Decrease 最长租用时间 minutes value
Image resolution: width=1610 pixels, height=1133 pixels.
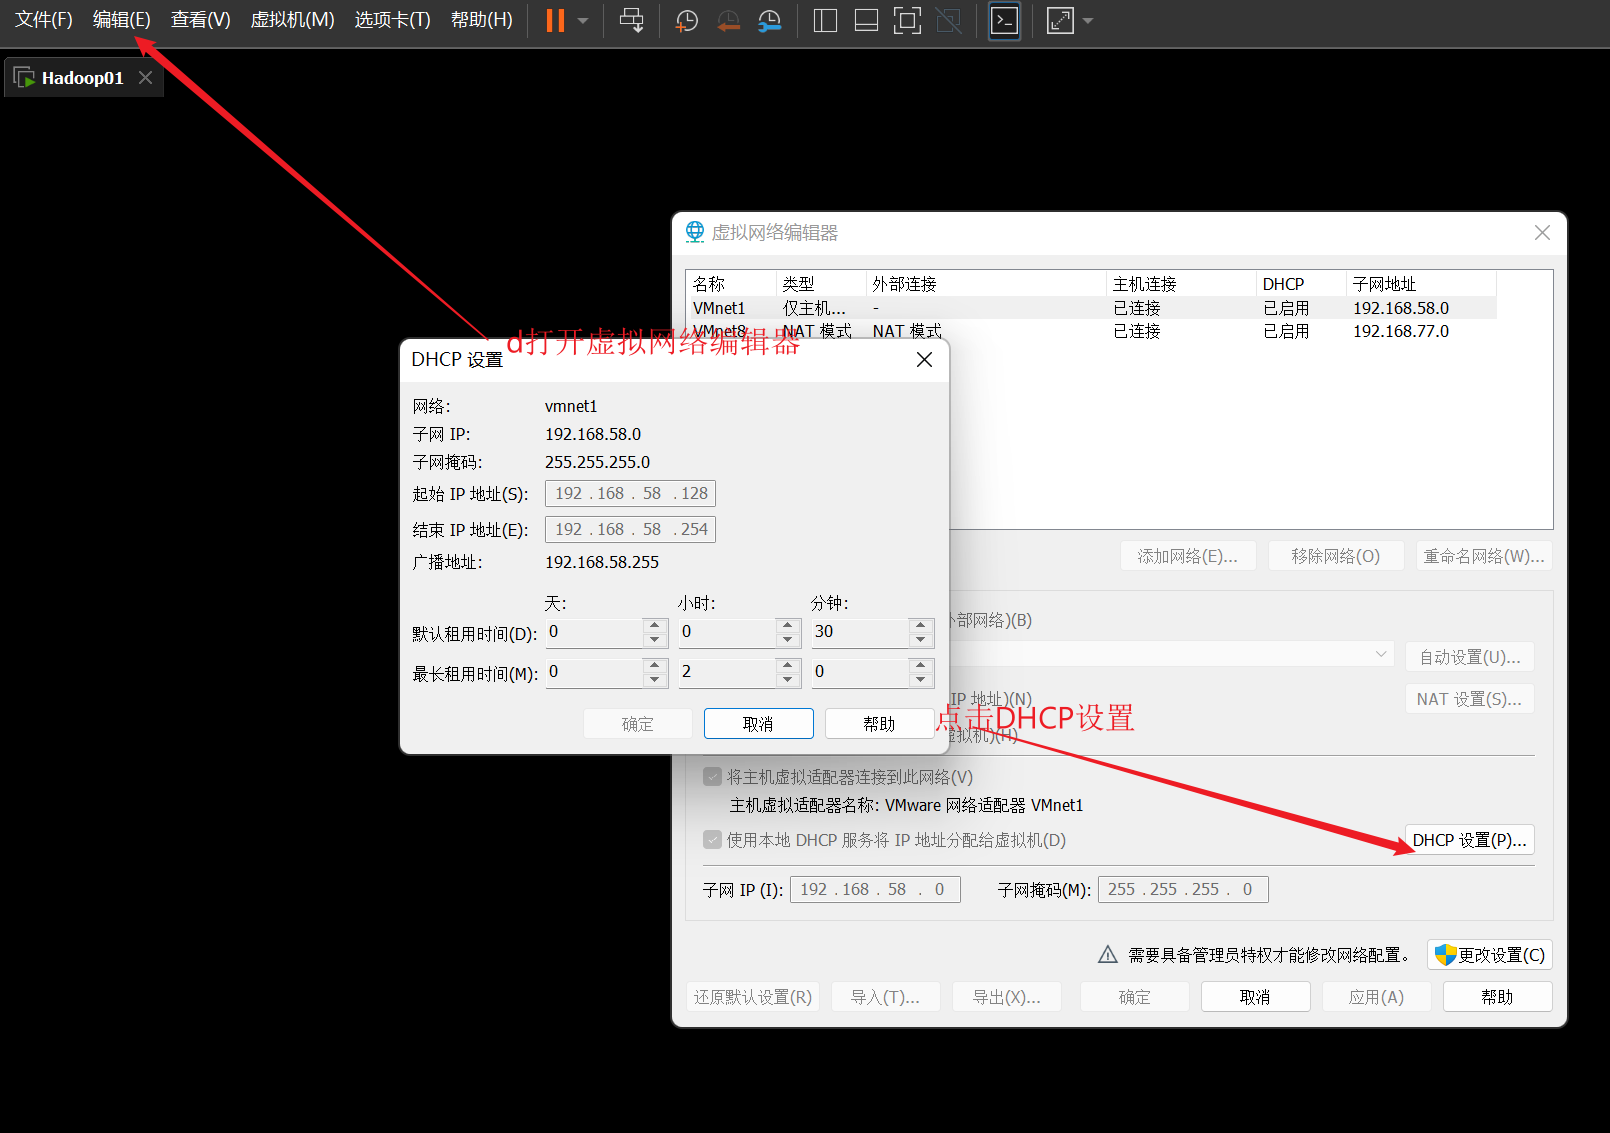point(921,680)
